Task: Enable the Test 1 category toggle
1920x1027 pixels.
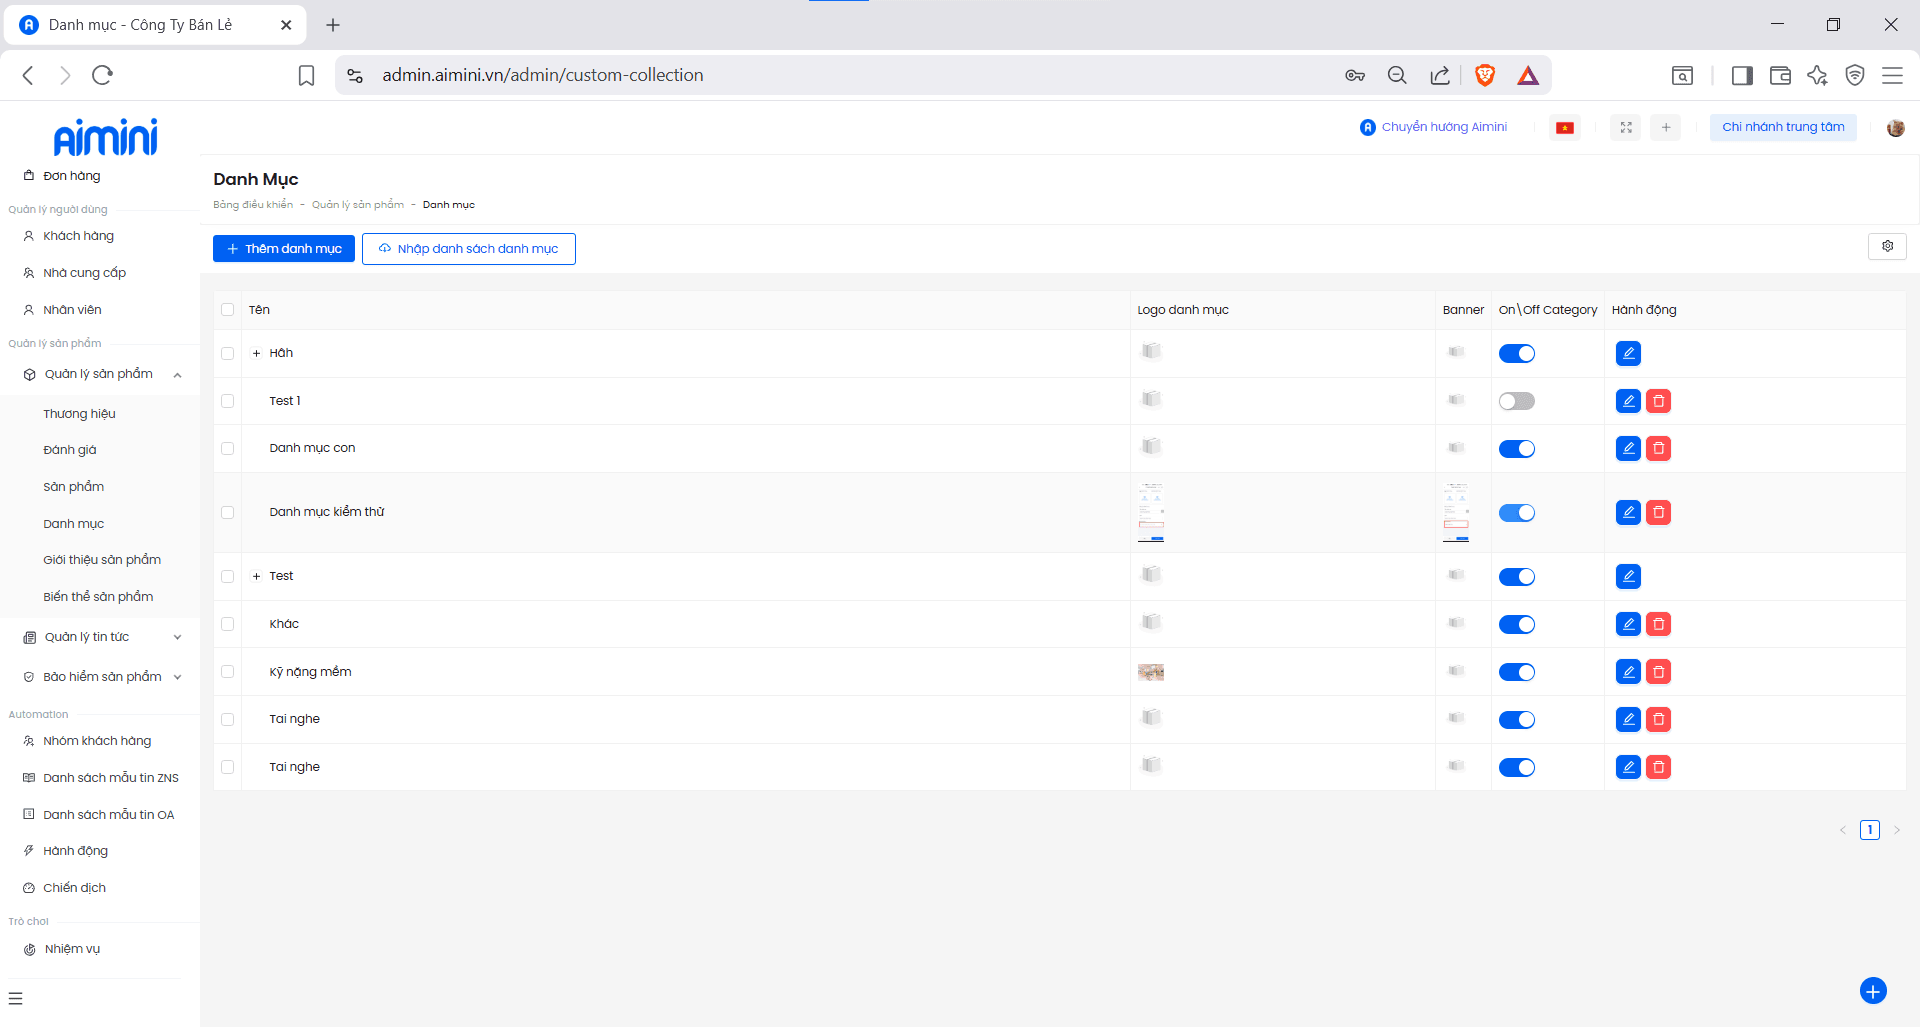Action: coord(1516,401)
